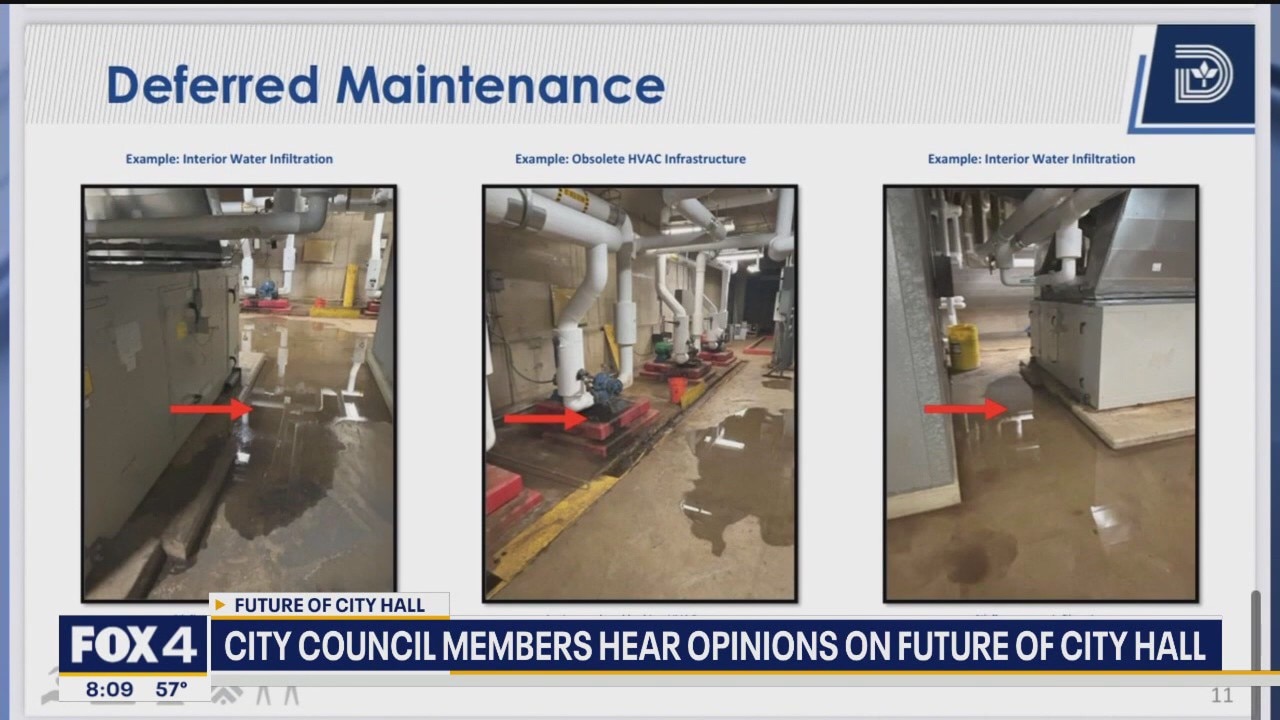Click the Deferred Maintenance slide title

click(385, 85)
